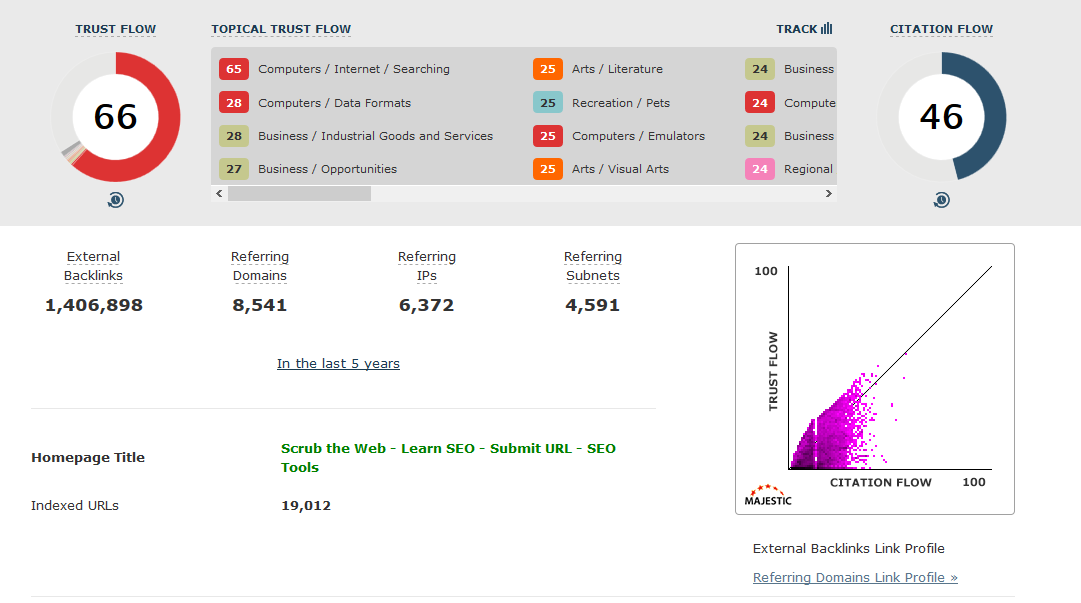Viewport: 1081px width, 603px height.
Task: Click the Homepage Title row label
Action: point(88,458)
